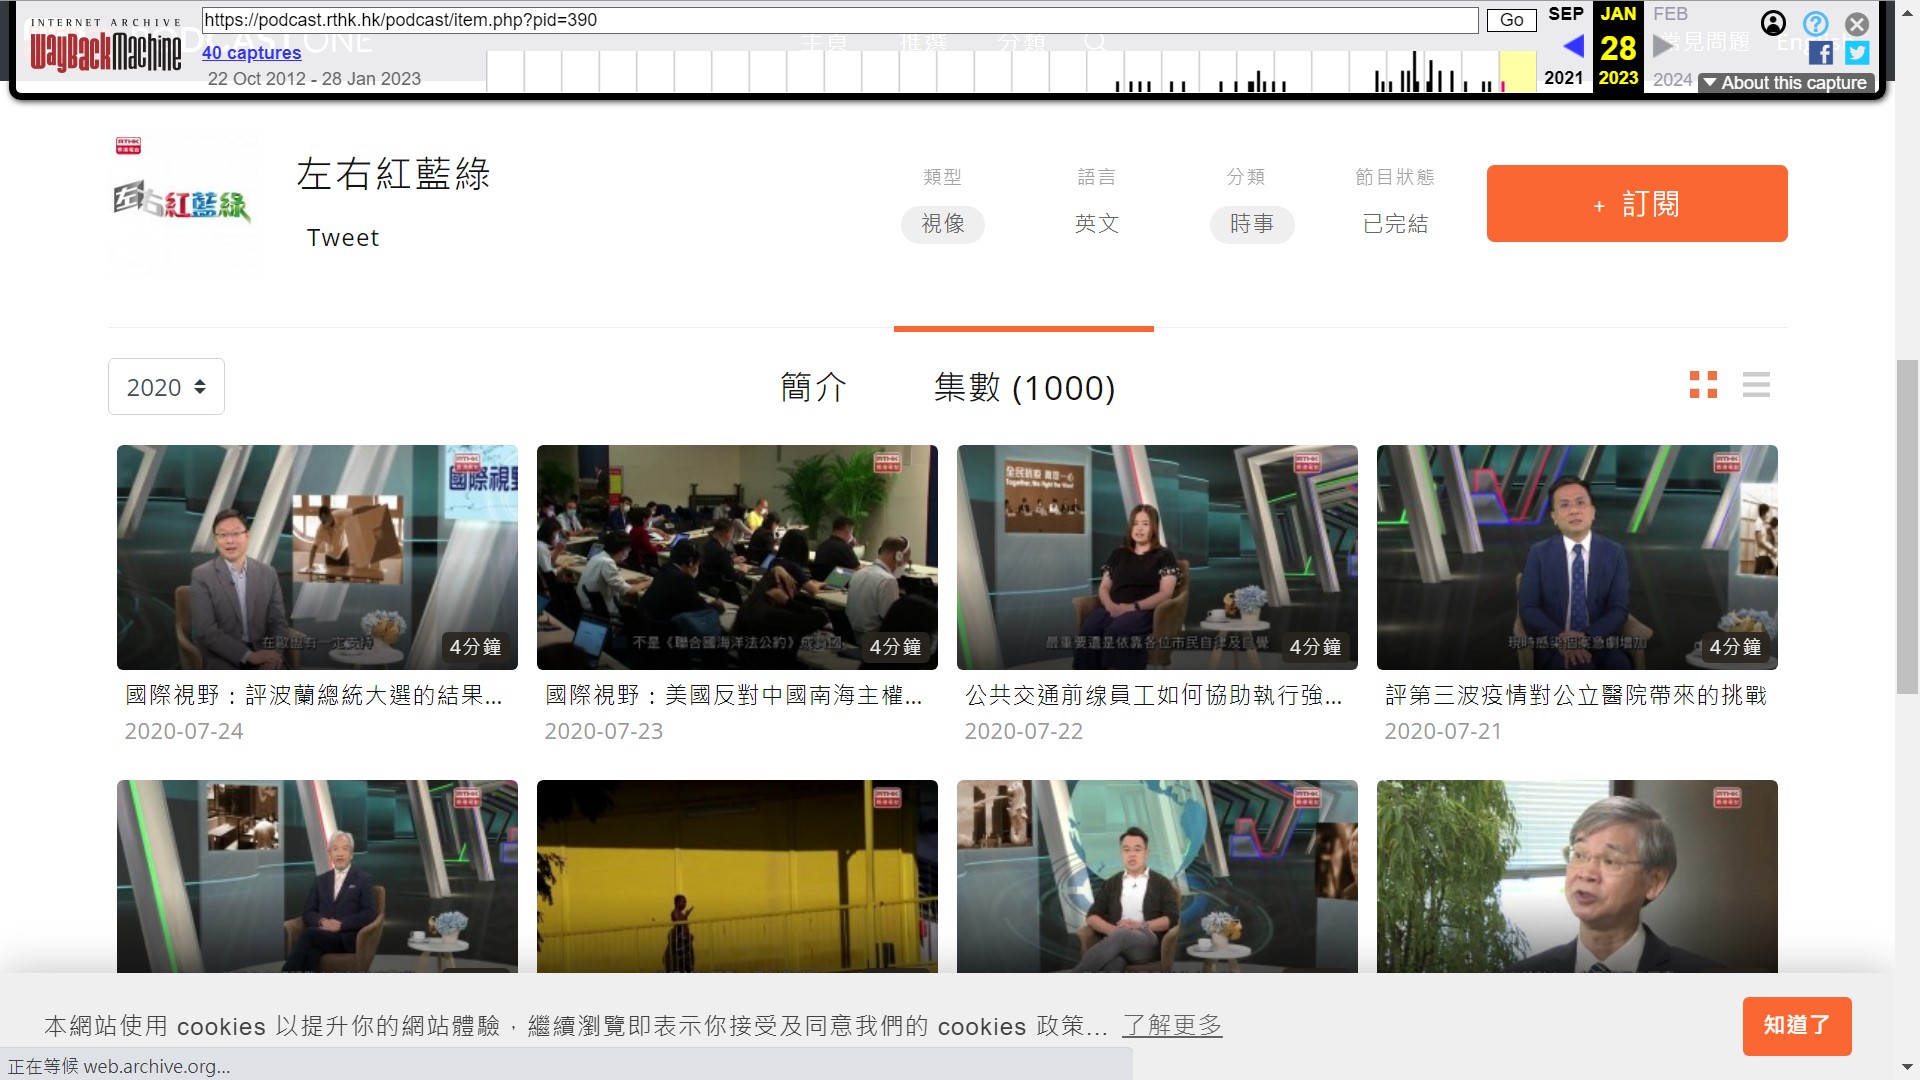The height and width of the screenshot is (1080, 1920).
Task: Click the 2021 year in the timeline
Action: point(1563,78)
